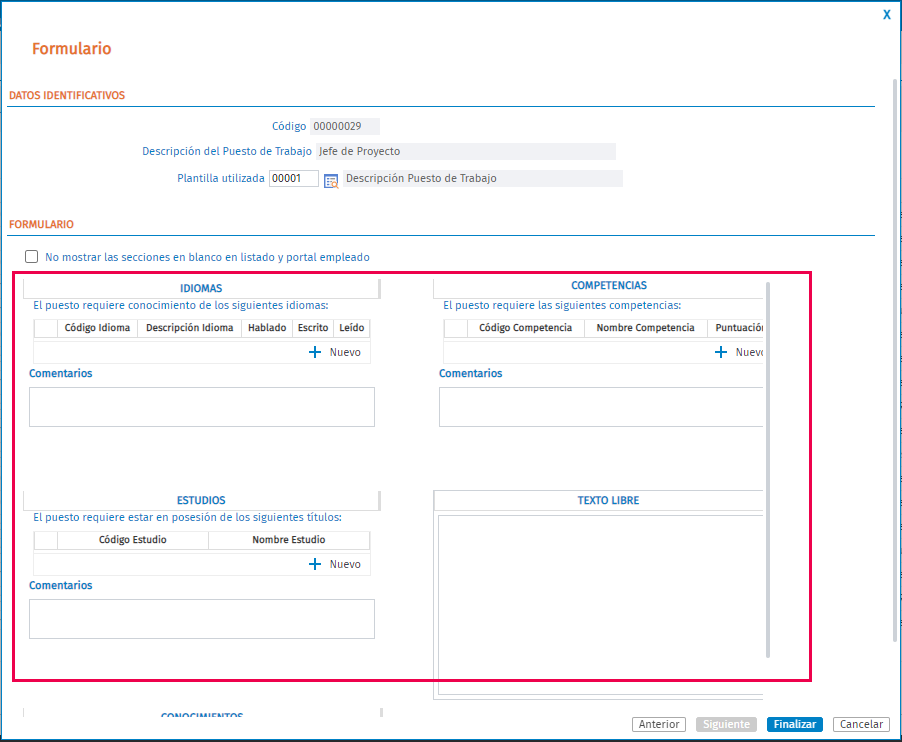Click the Código field with 00000029
Viewport: 902px width, 742px height.
345,126
